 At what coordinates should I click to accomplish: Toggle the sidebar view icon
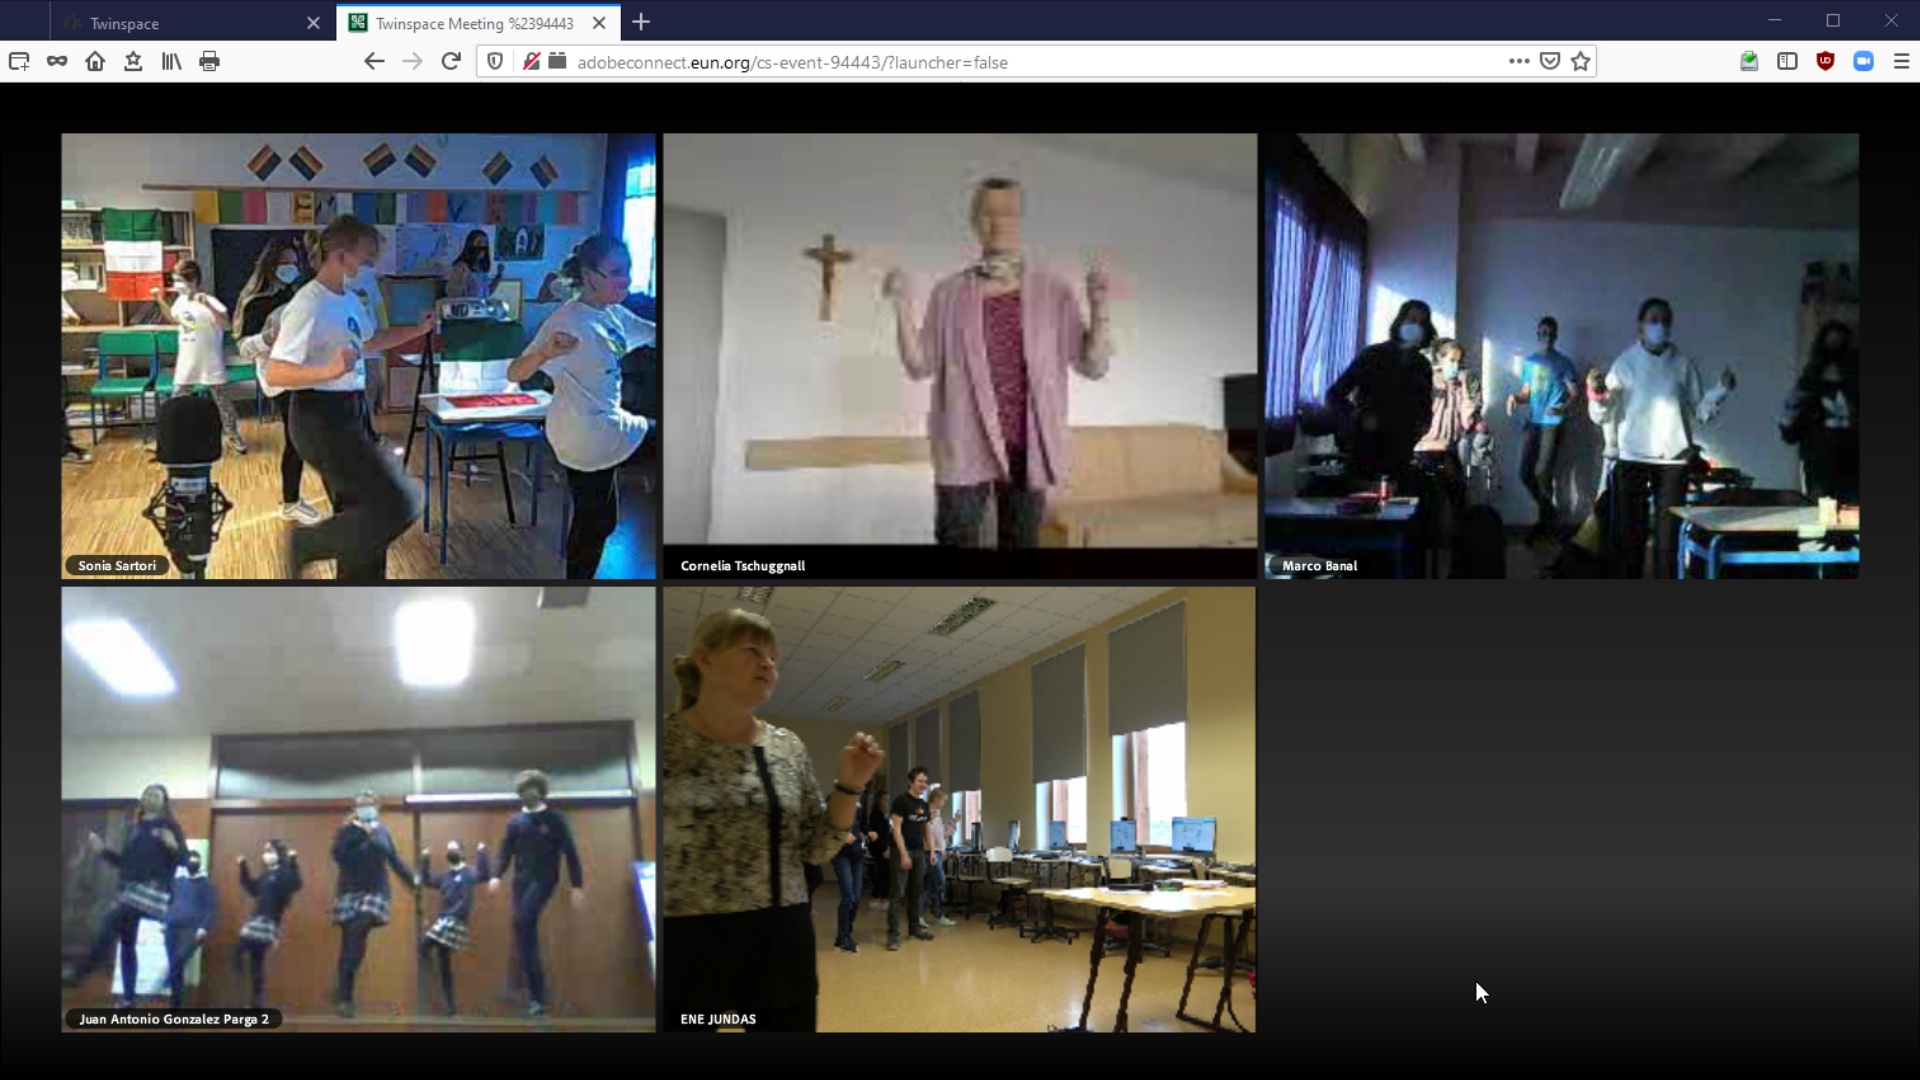pos(1787,62)
